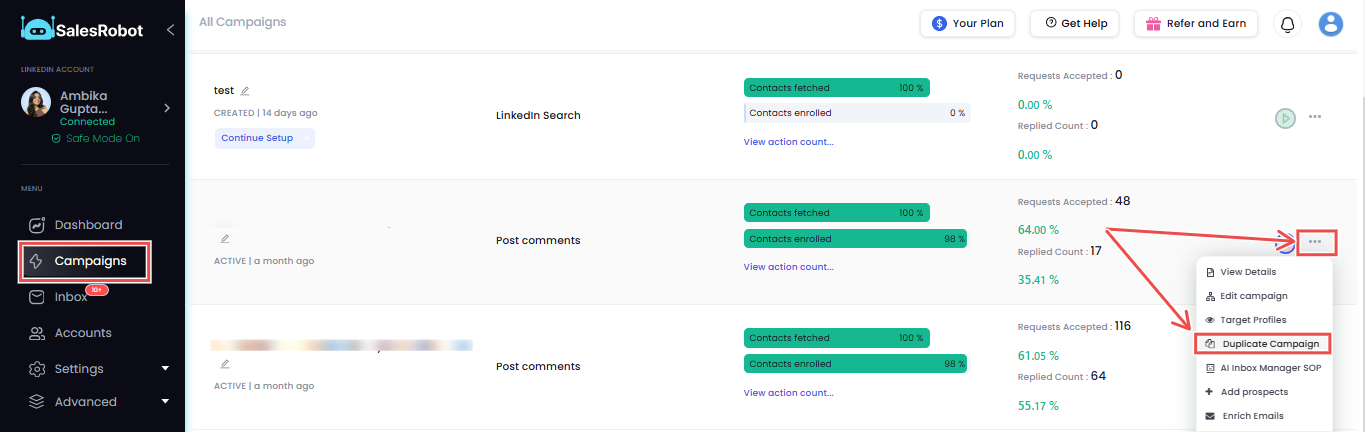Open the Accounts section in the sidebar
This screenshot has height=432, width=1365.
[x=82, y=333]
